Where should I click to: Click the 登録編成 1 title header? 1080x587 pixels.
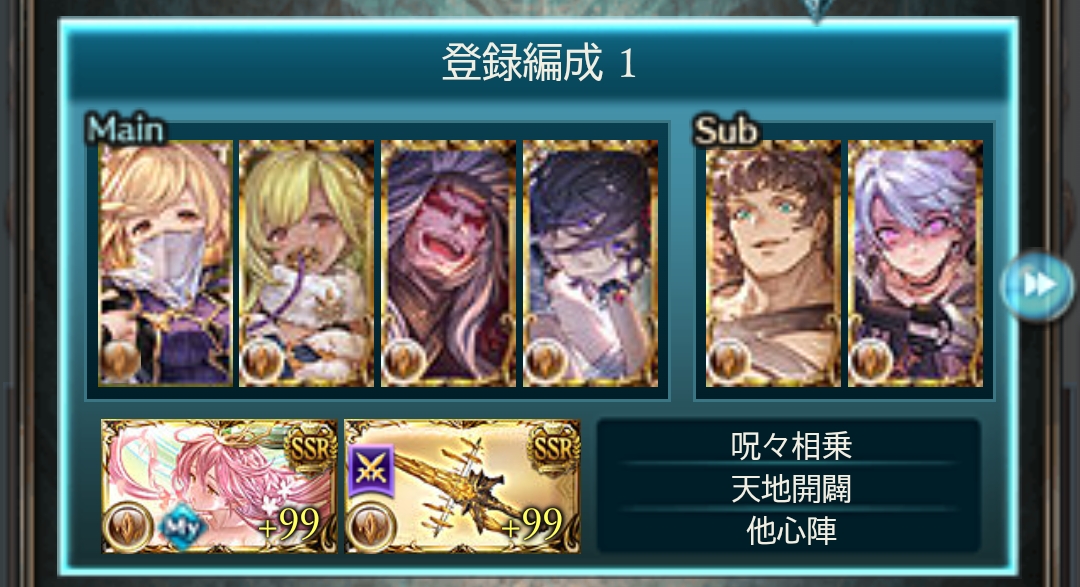(539, 62)
